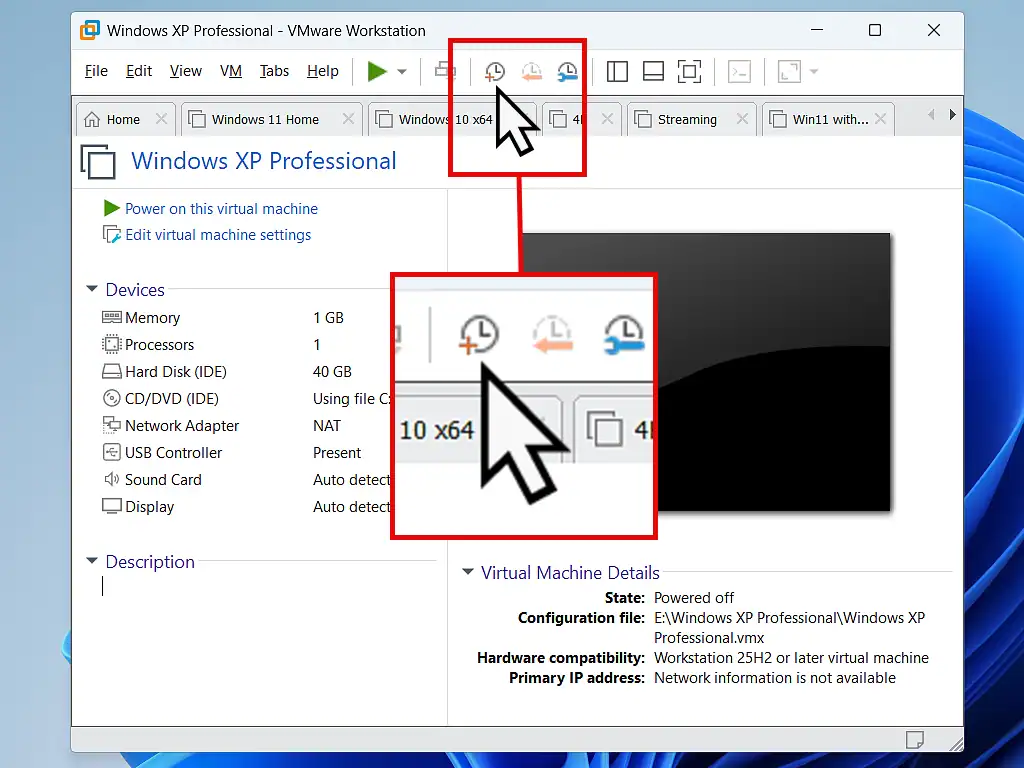The height and width of the screenshot is (768, 1024).
Task: Open the Tabs menu
Action: point(274,71)
